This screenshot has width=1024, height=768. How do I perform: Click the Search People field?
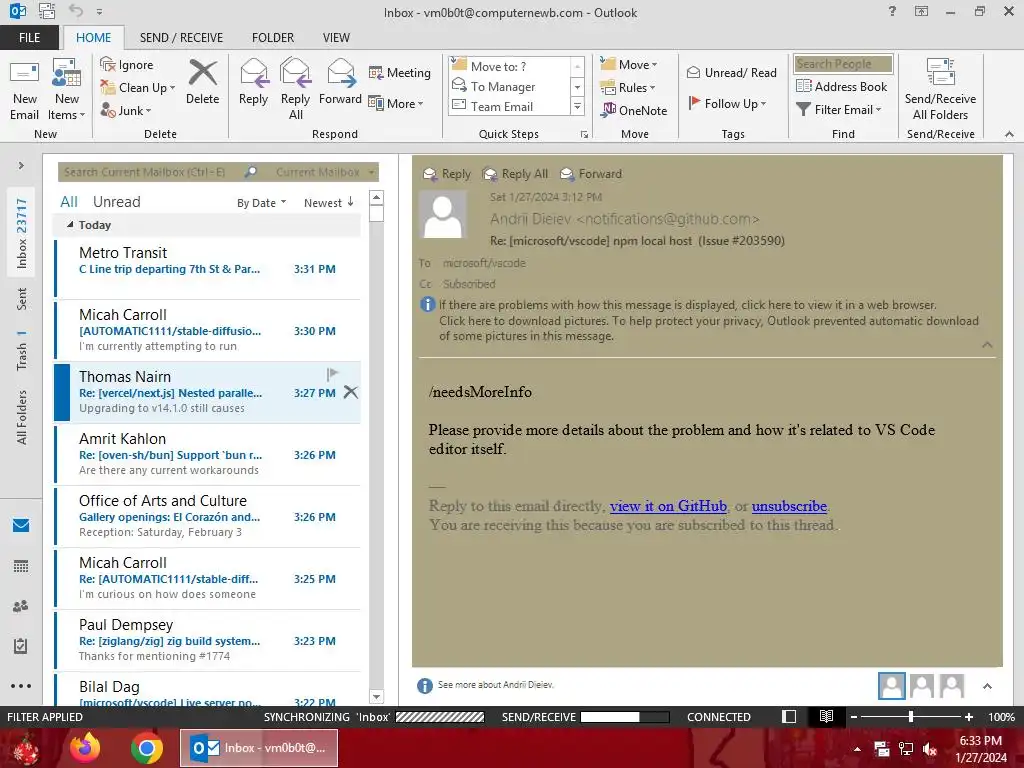pyautogui.click(x=843, y=64)
